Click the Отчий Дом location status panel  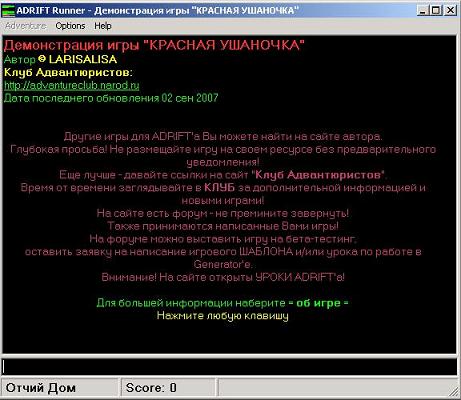click(60, 388)
